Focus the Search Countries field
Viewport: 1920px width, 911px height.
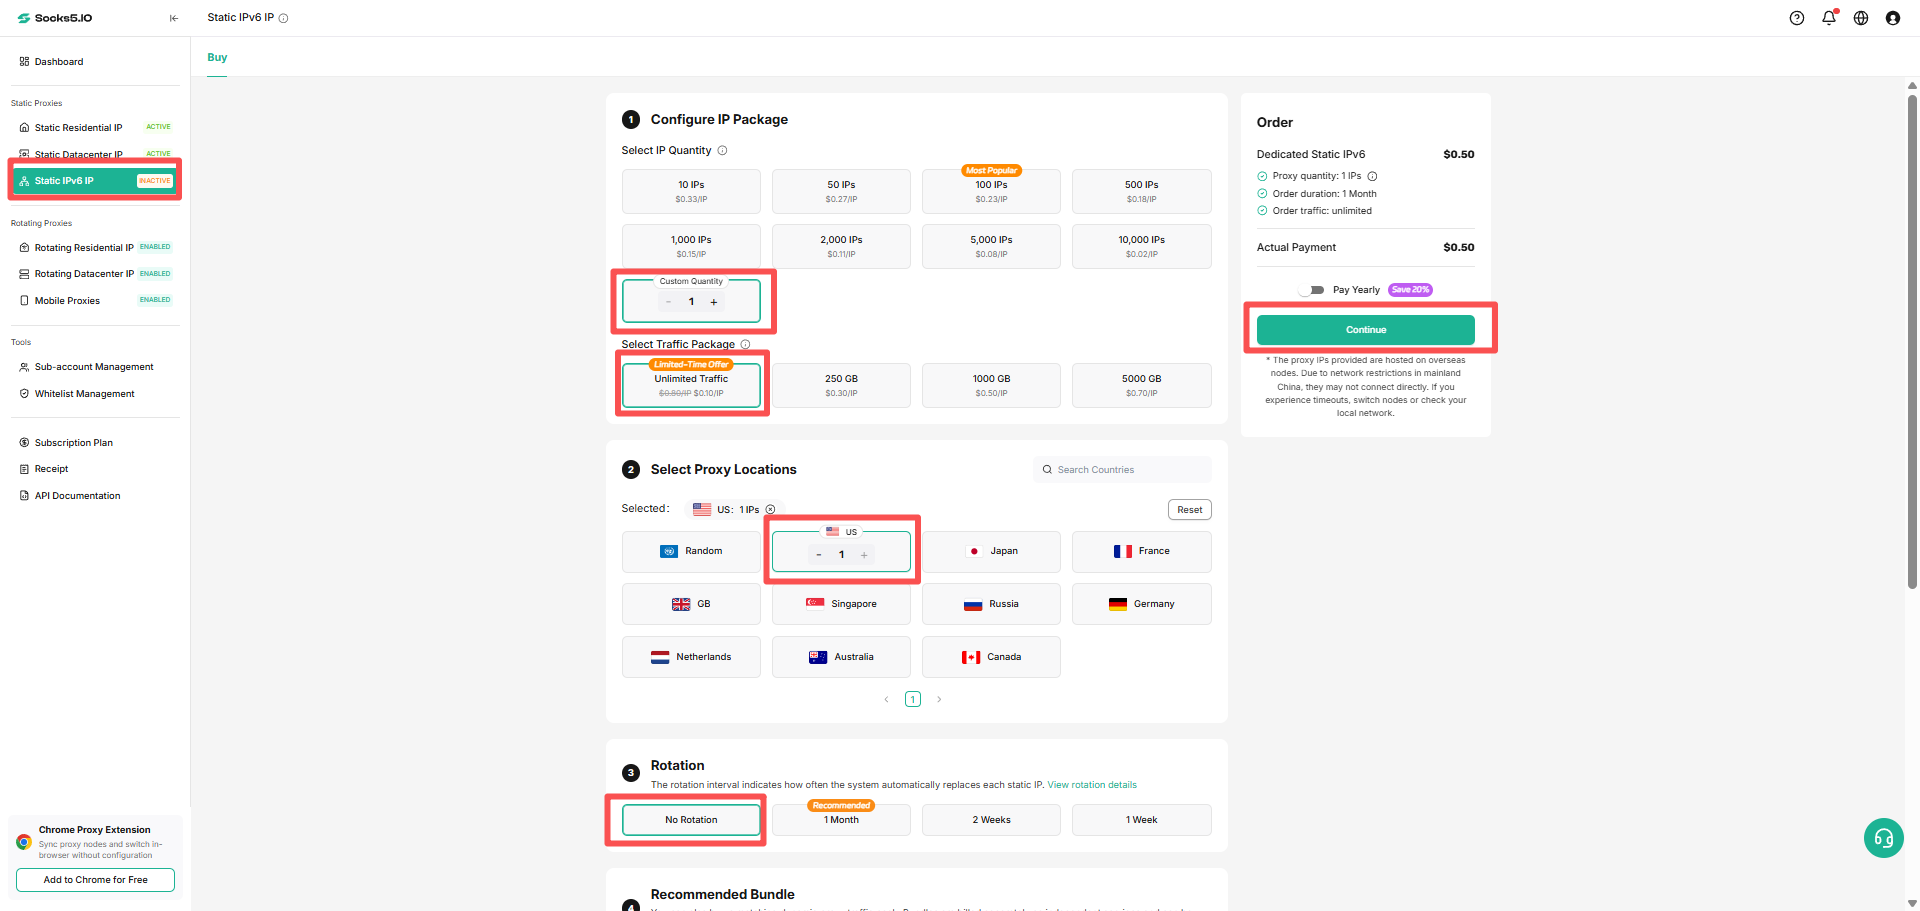pyautogui.click(x=1122, y=470)
